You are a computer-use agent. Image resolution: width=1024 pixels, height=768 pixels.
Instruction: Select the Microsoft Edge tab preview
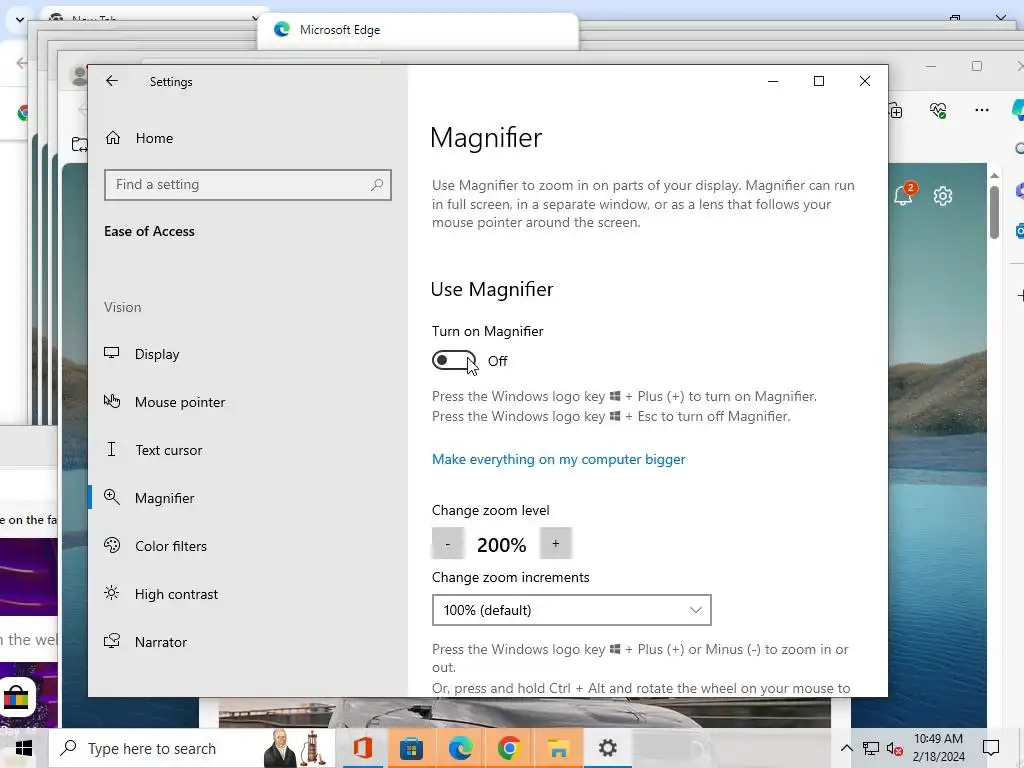point(418,29)
